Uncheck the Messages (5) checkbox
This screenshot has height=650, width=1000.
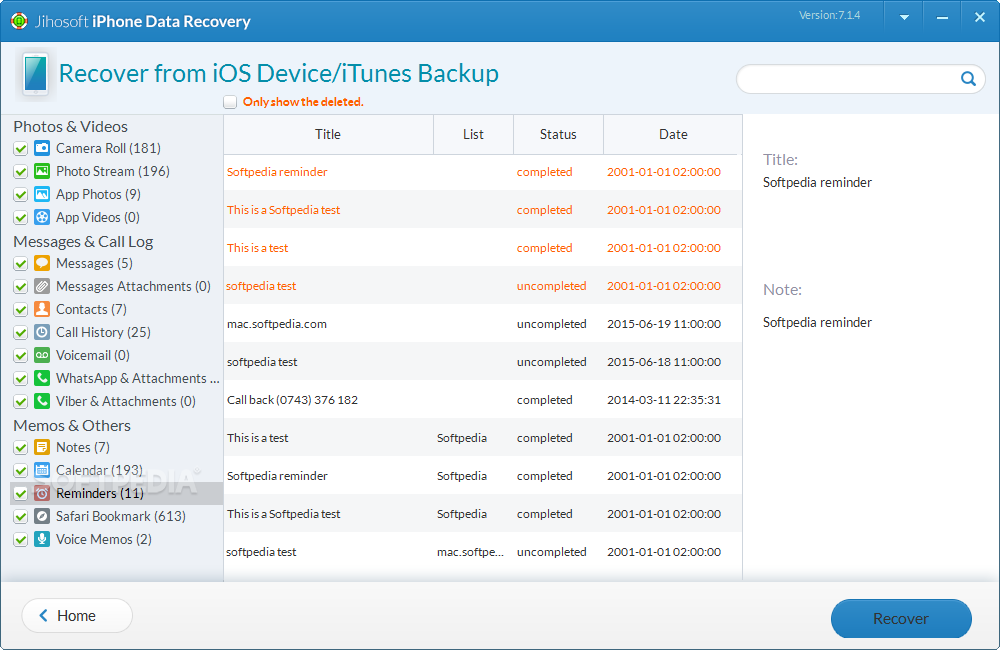tap(20, 263)
